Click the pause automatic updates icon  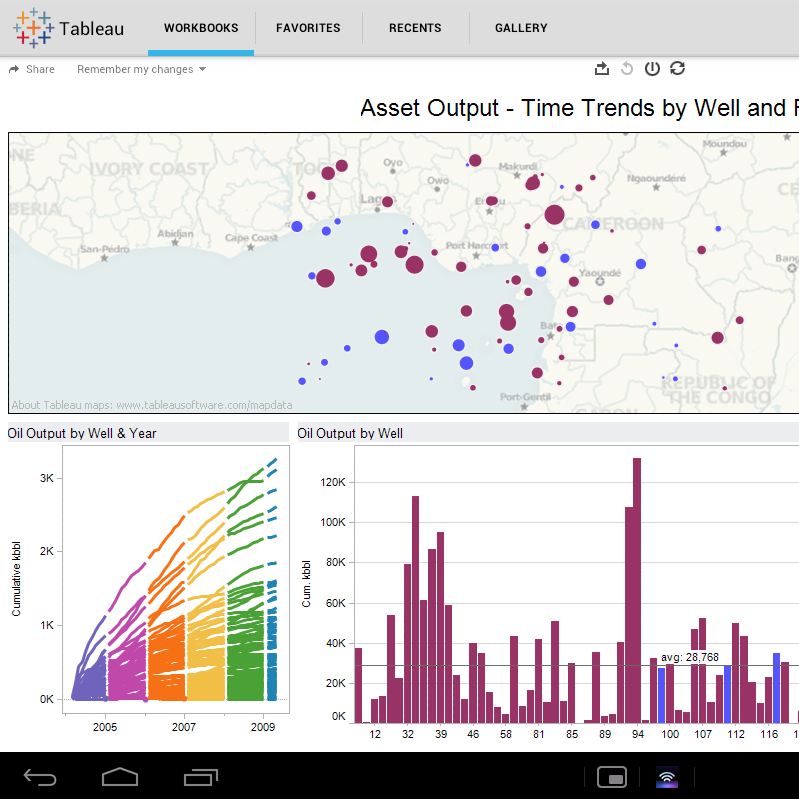click(652, 68)
